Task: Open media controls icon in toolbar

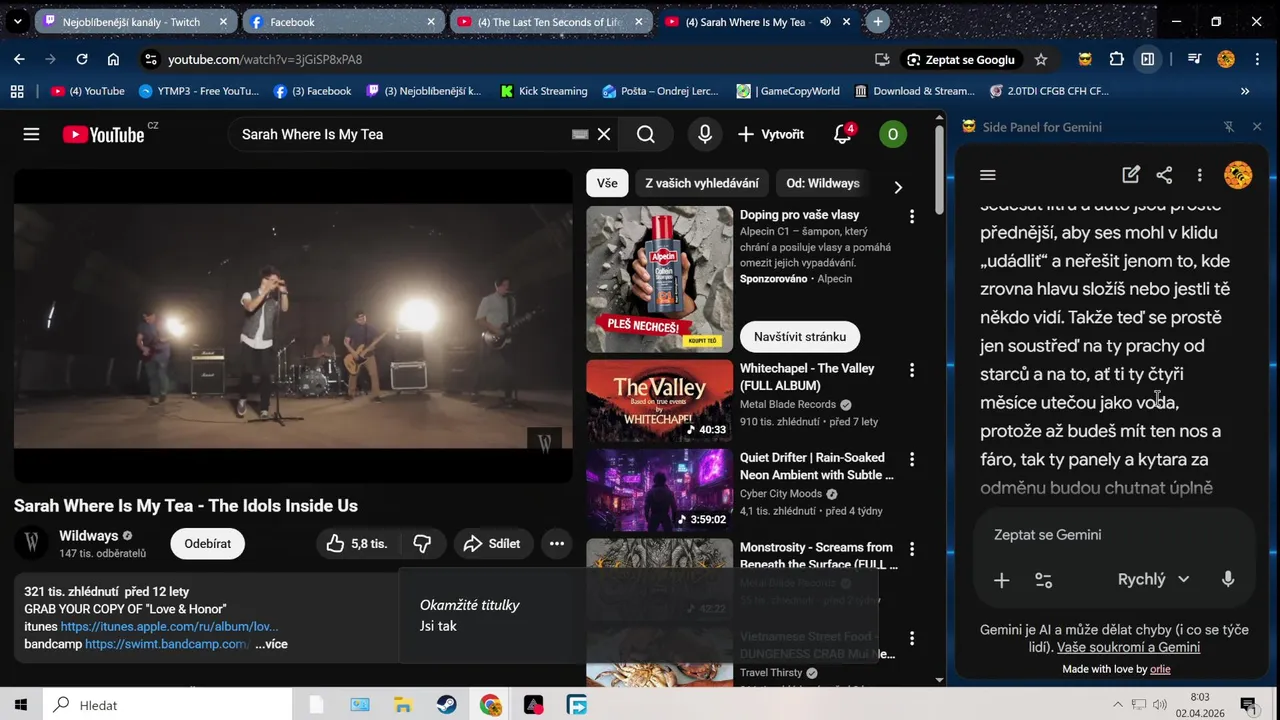Action: [x=1194, y=59]
